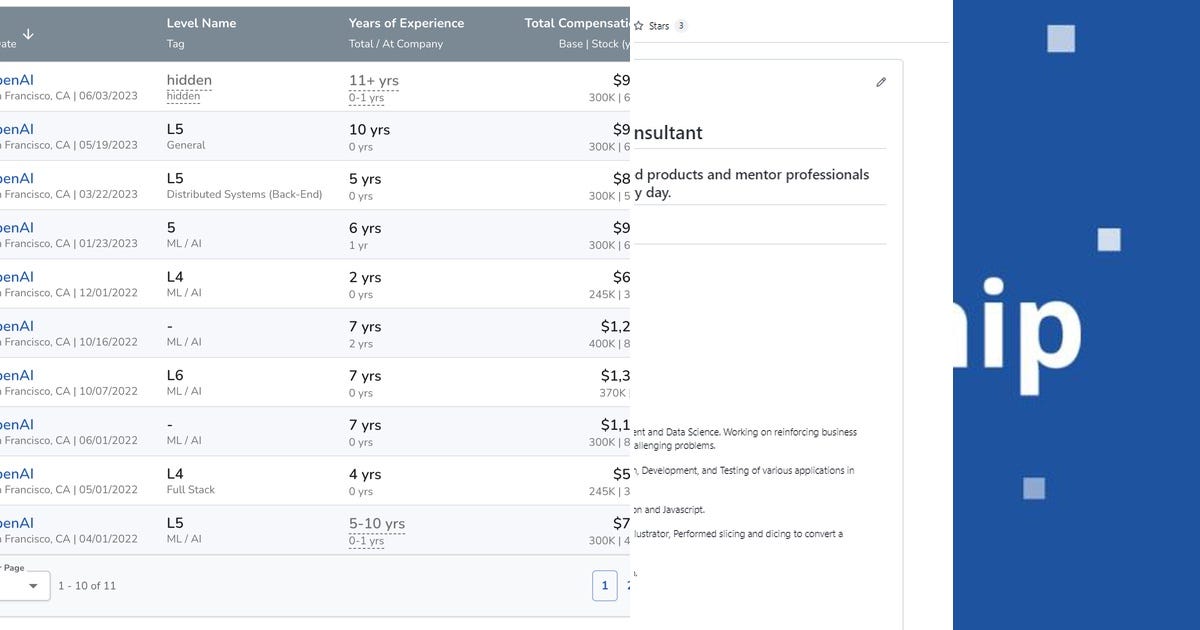Sort by the Level Name column header
The image size is (1200, 630).
pos(201,23)
